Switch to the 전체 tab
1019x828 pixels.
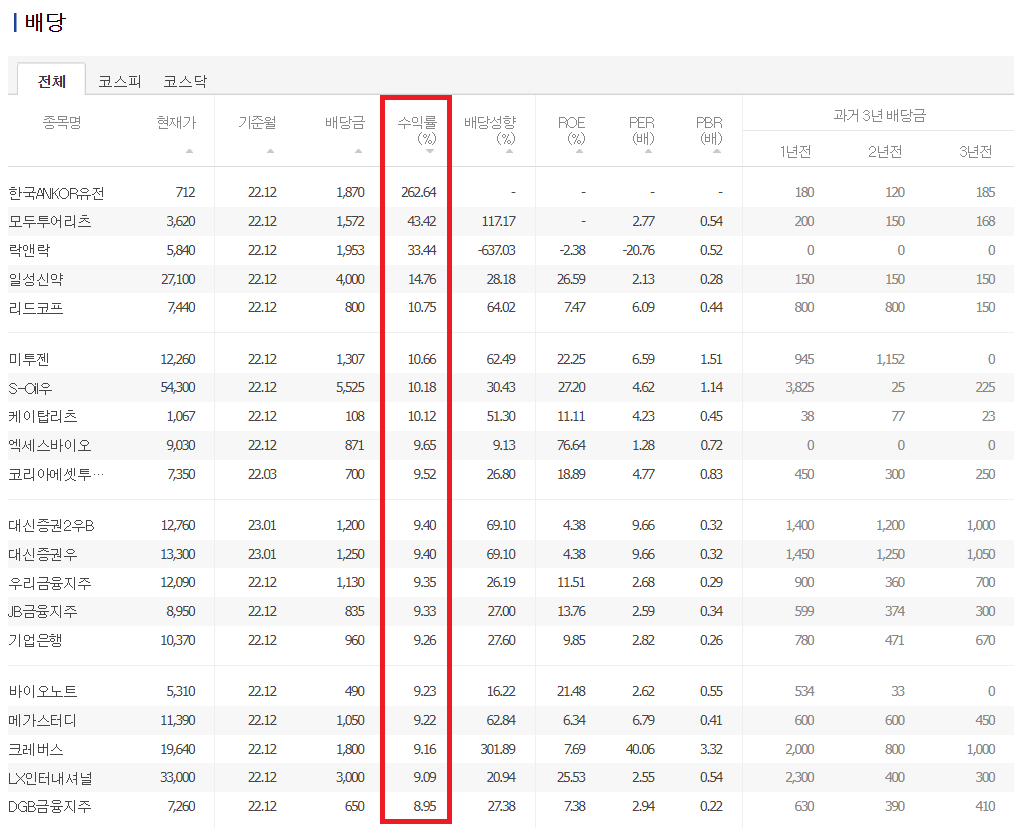(51, 81)
